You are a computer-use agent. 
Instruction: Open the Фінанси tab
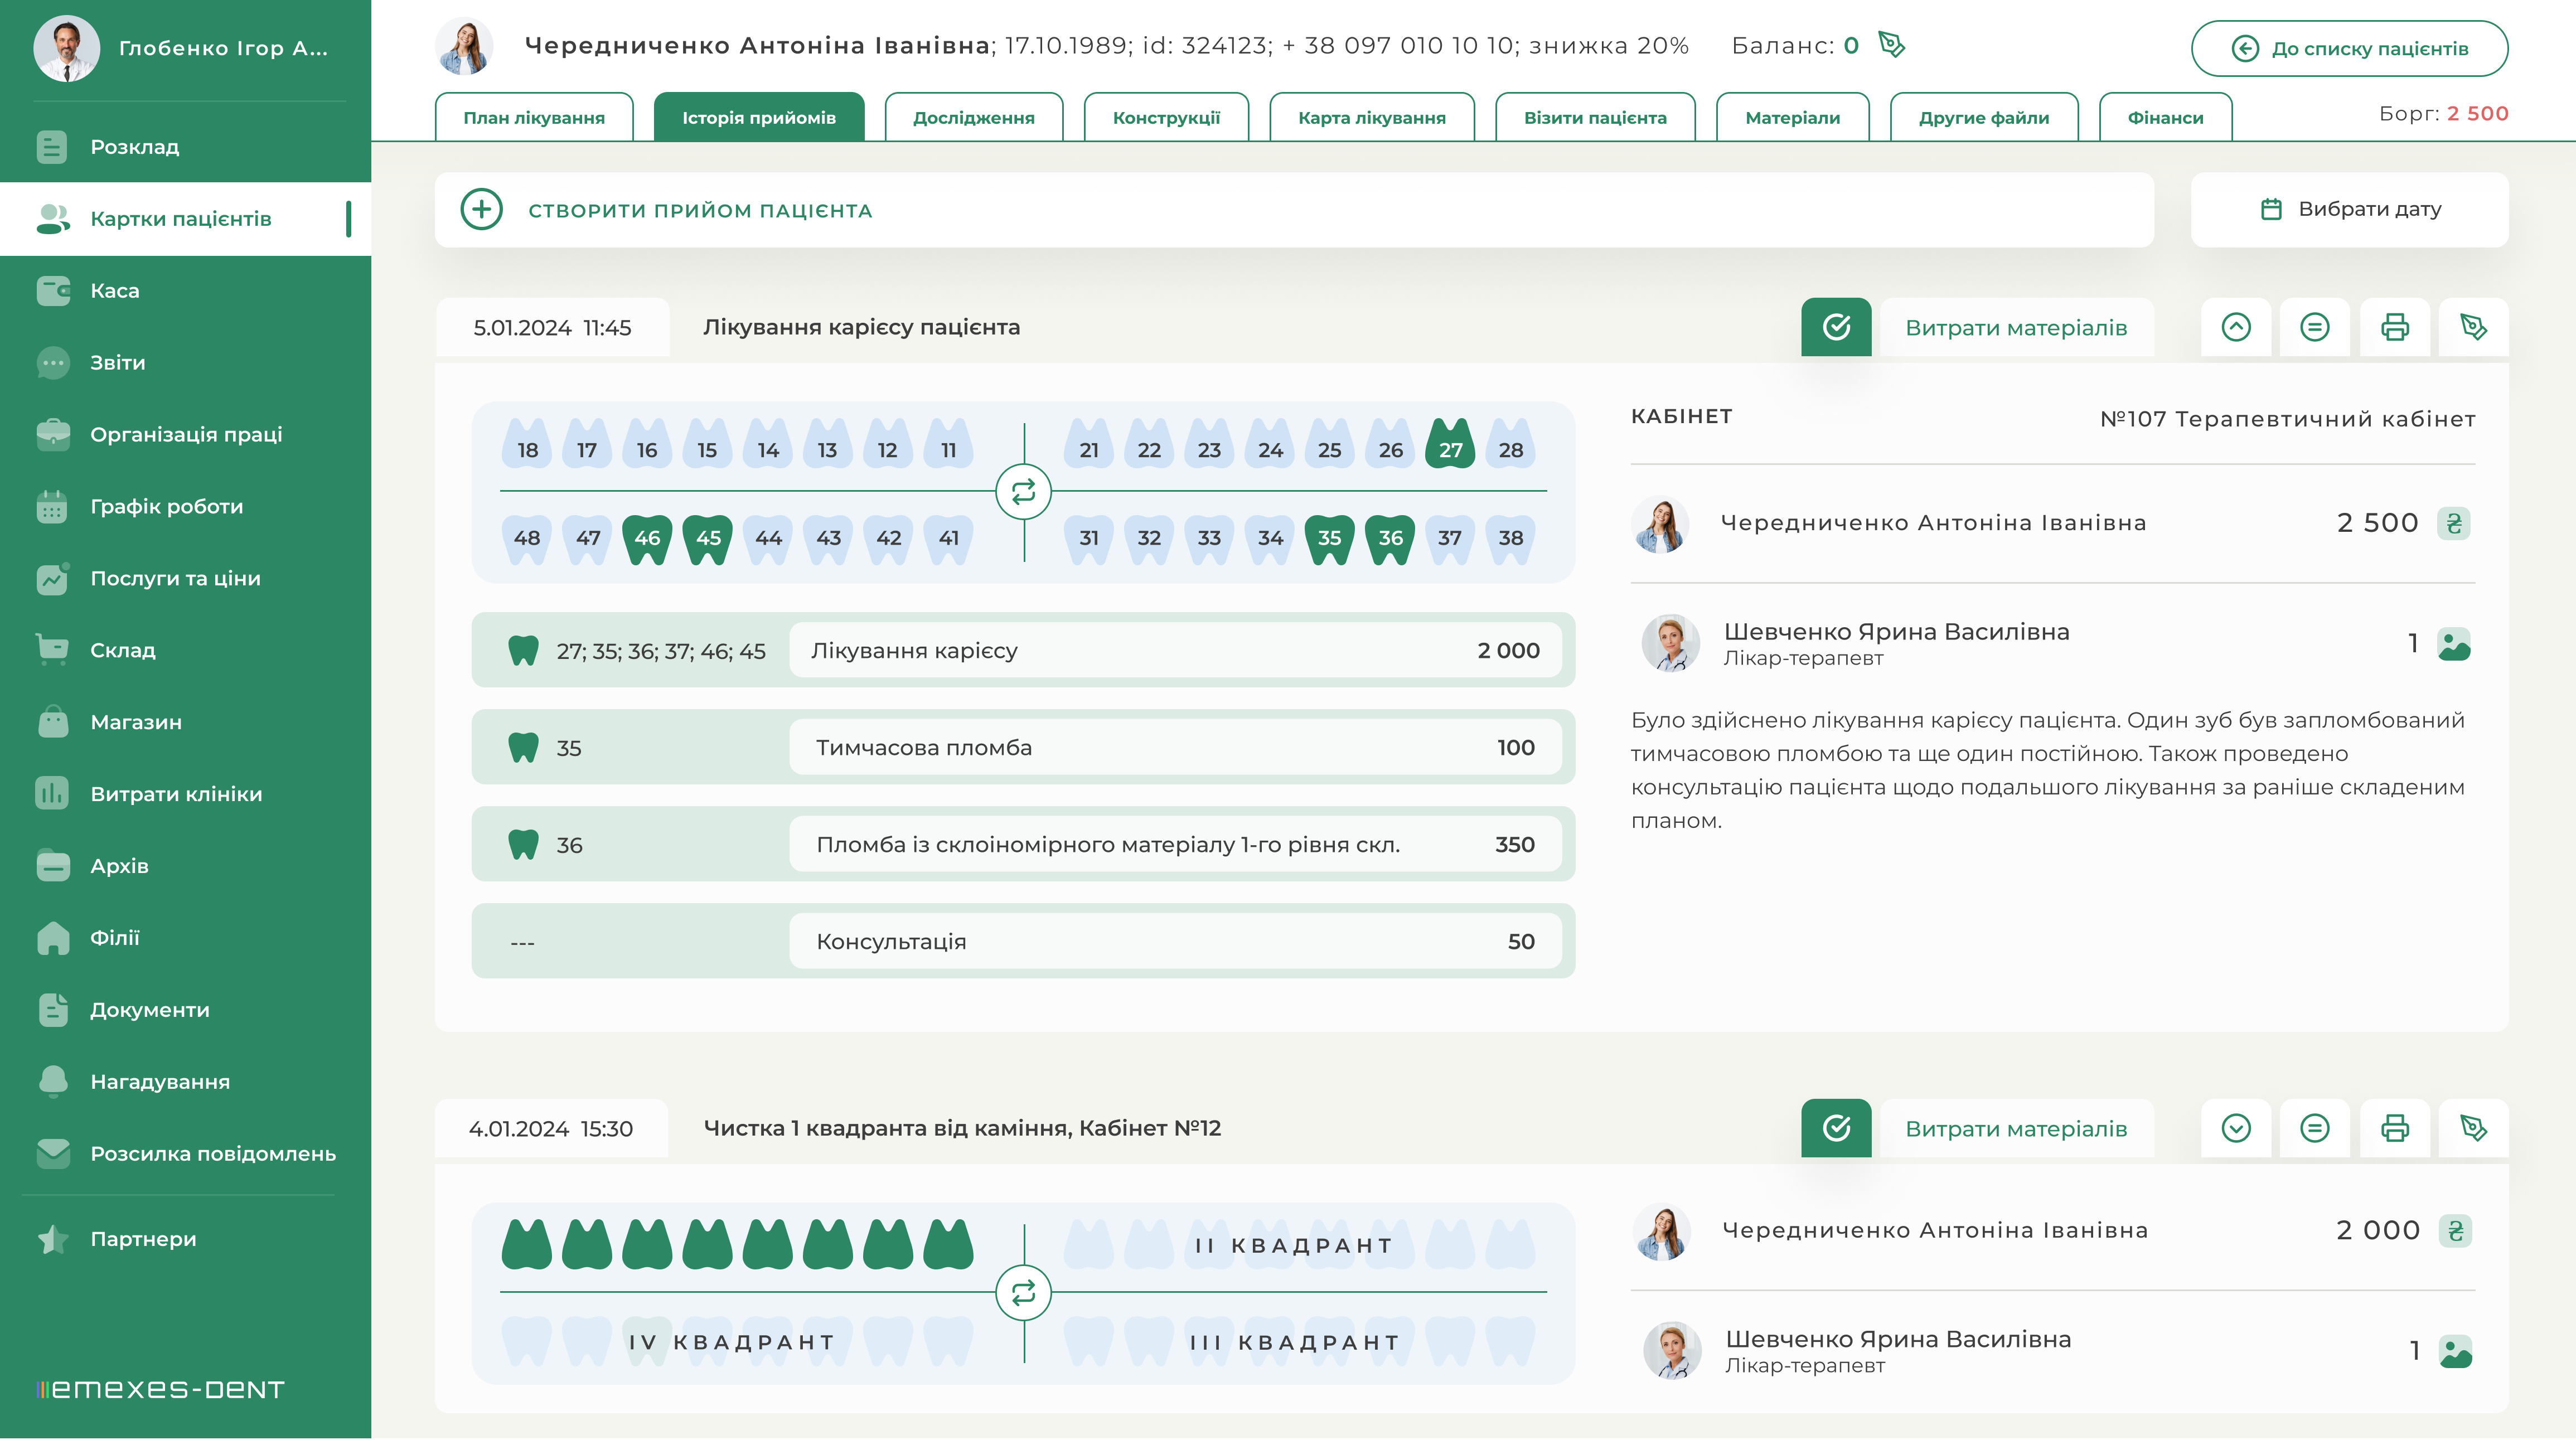click(x=2165, y=118)
